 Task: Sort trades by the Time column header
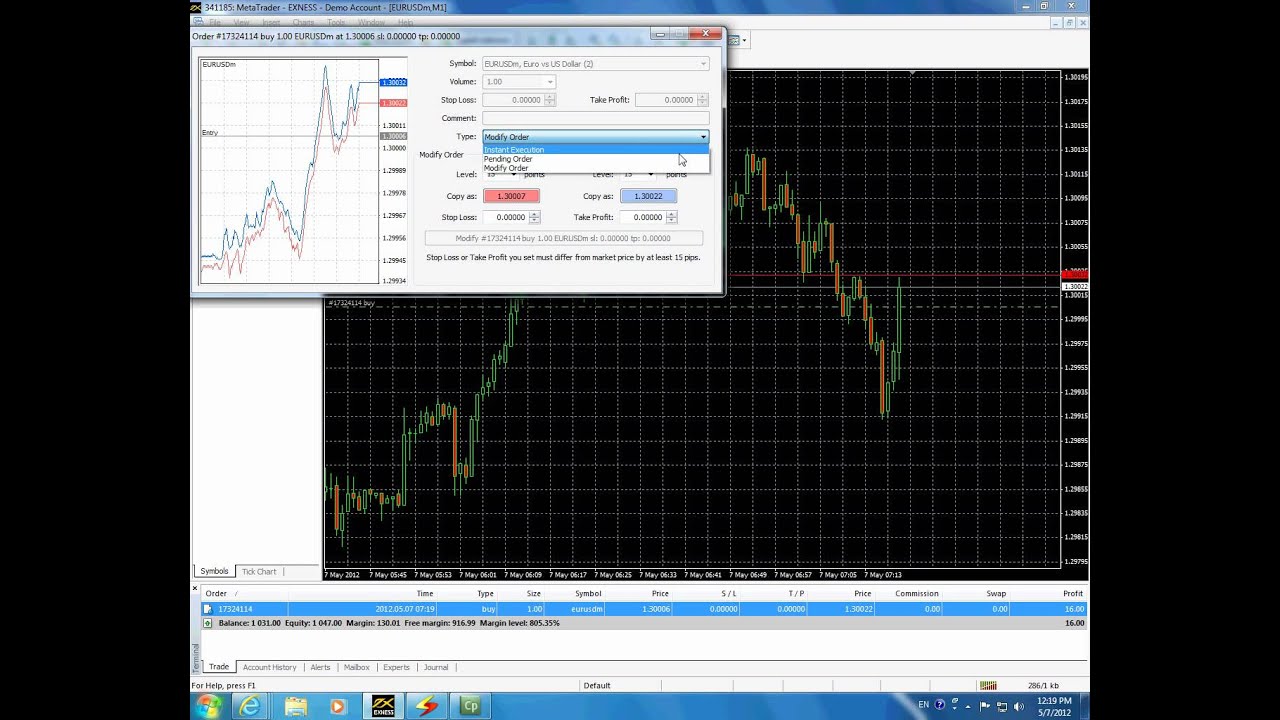click(x=363, y=594)
